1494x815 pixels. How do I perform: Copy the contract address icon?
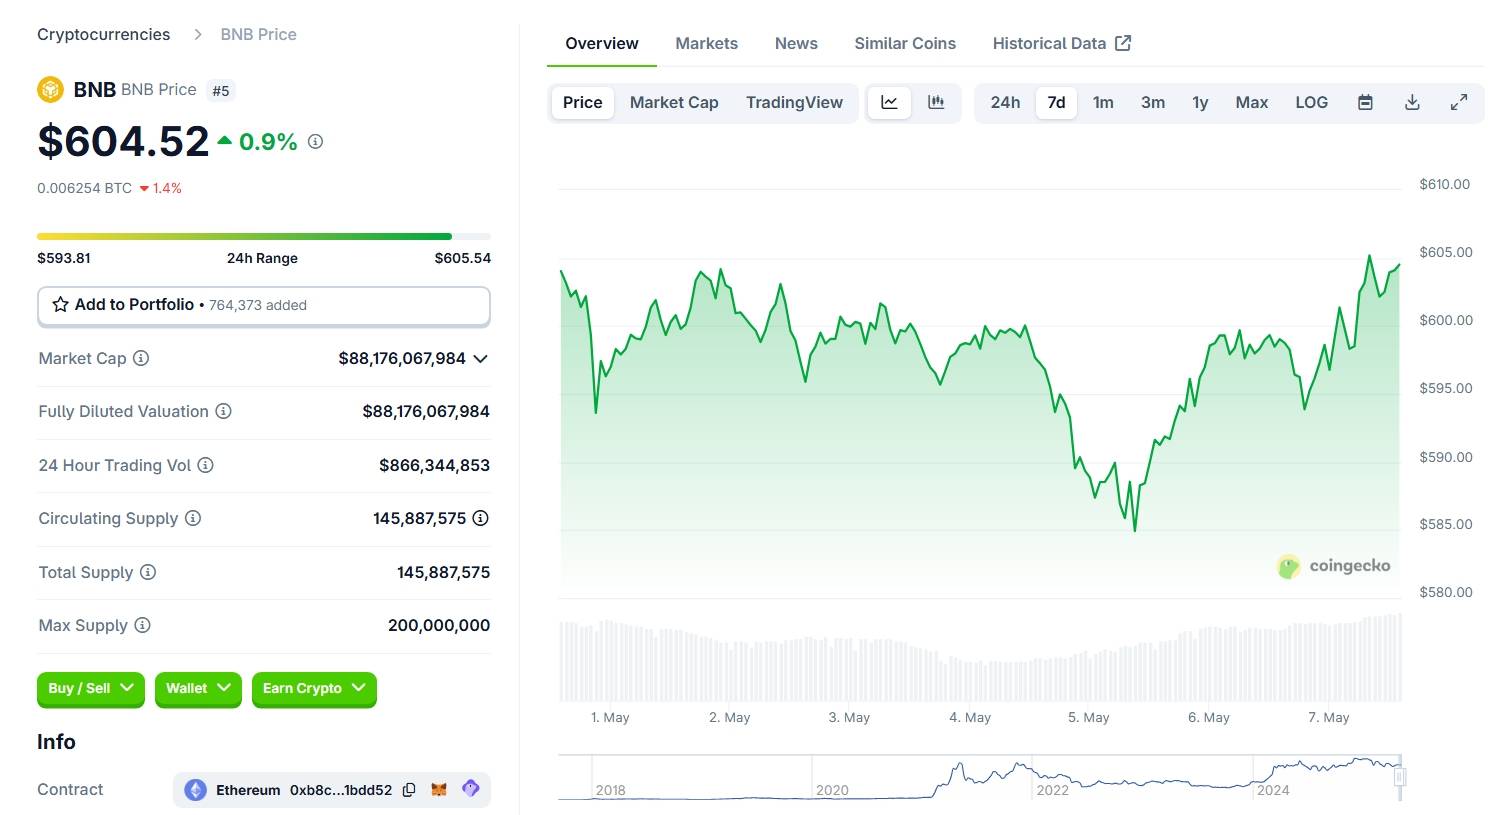[x=409, y=790]
